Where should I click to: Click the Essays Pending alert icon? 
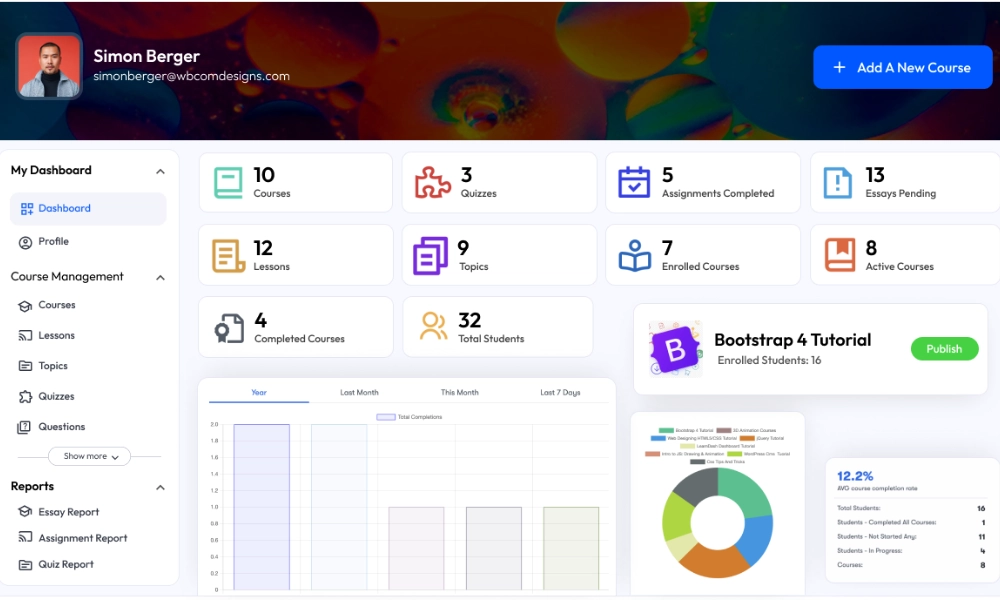[837, 182]
